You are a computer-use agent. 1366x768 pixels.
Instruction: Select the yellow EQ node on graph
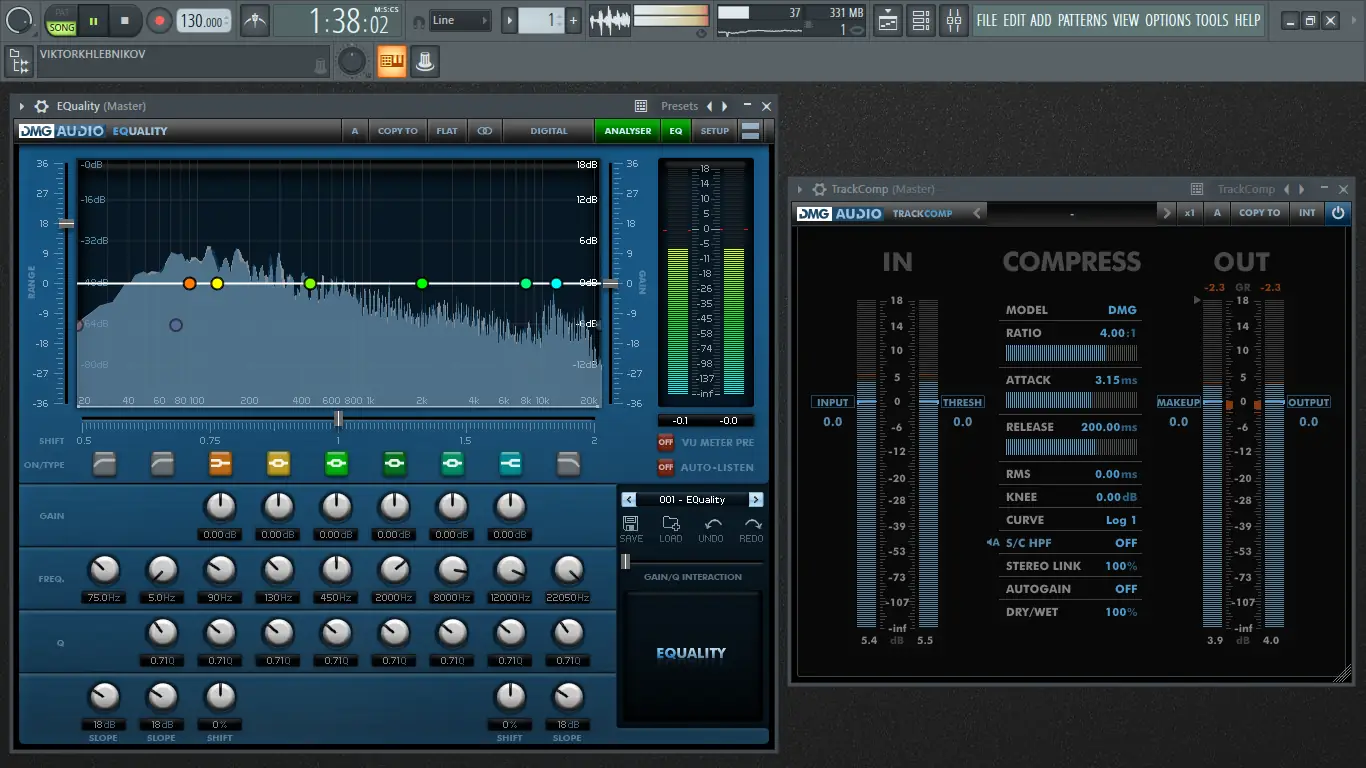coord(217,284)
